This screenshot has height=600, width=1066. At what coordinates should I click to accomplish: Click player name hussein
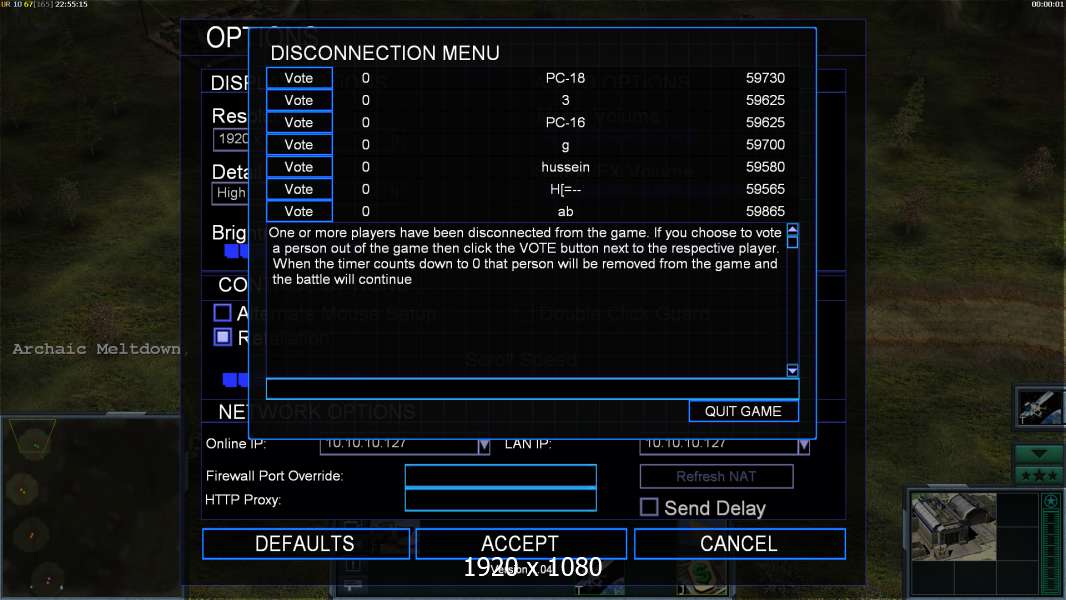tap(566, 167)
